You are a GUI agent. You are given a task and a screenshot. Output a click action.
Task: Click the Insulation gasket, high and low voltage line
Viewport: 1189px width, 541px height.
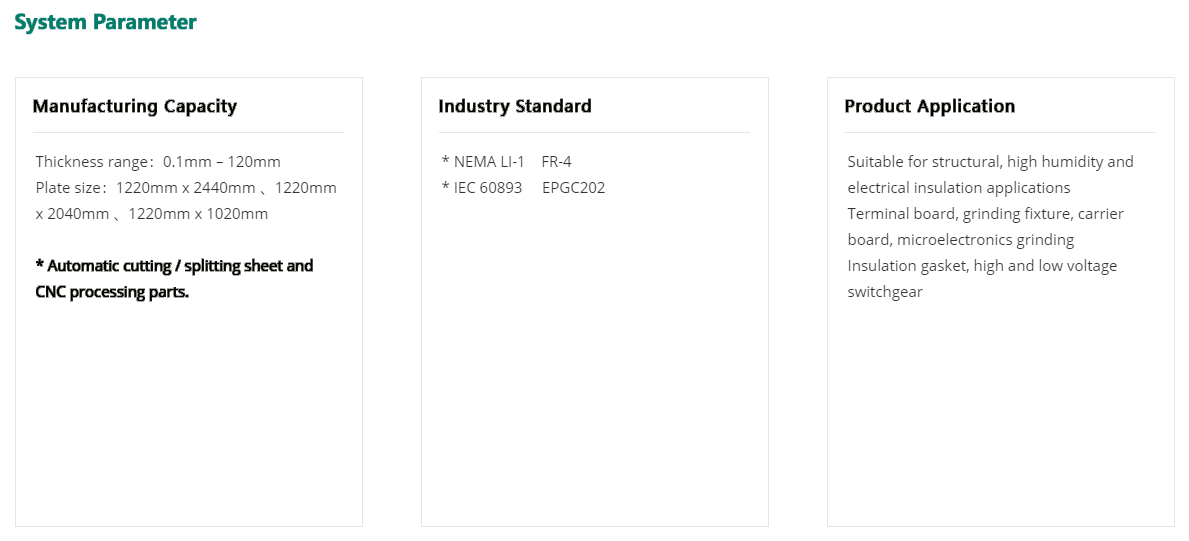982,266
